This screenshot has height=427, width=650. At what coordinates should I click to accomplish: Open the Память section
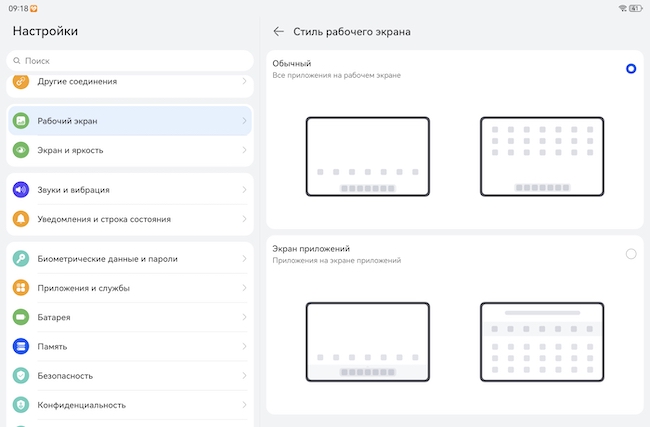pos(130,346)
